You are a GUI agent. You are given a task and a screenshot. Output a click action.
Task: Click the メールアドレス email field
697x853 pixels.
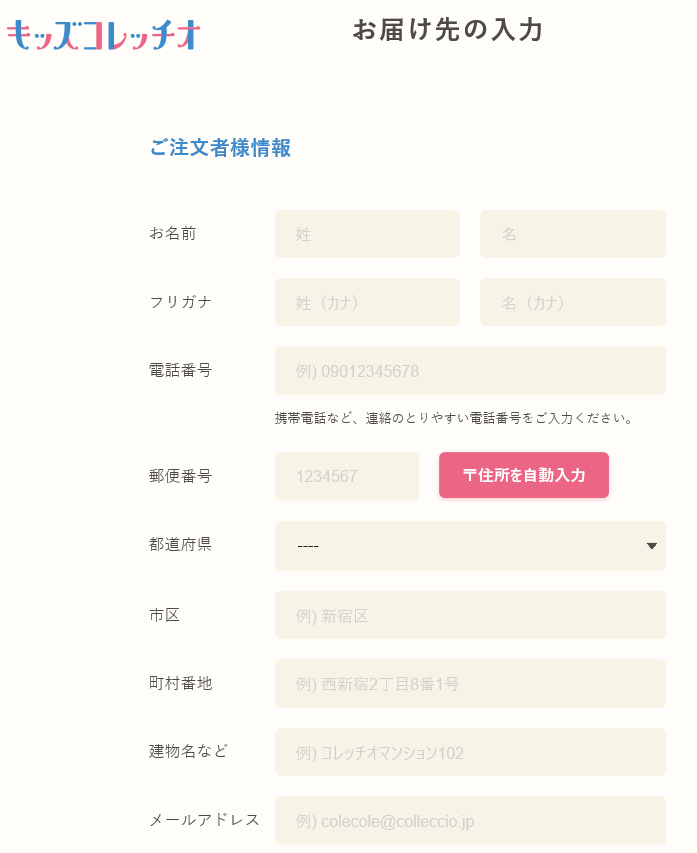[x=470, y=820]
